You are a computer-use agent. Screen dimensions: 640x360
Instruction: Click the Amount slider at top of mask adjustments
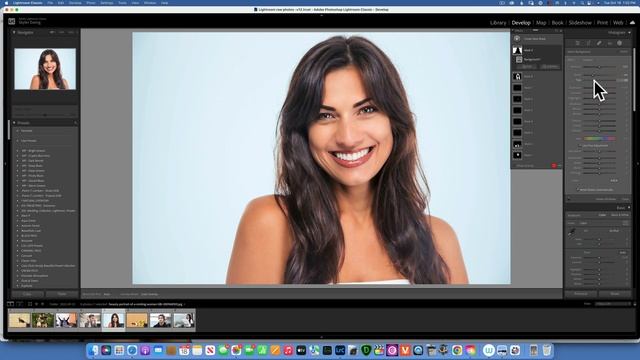point(599,67)
